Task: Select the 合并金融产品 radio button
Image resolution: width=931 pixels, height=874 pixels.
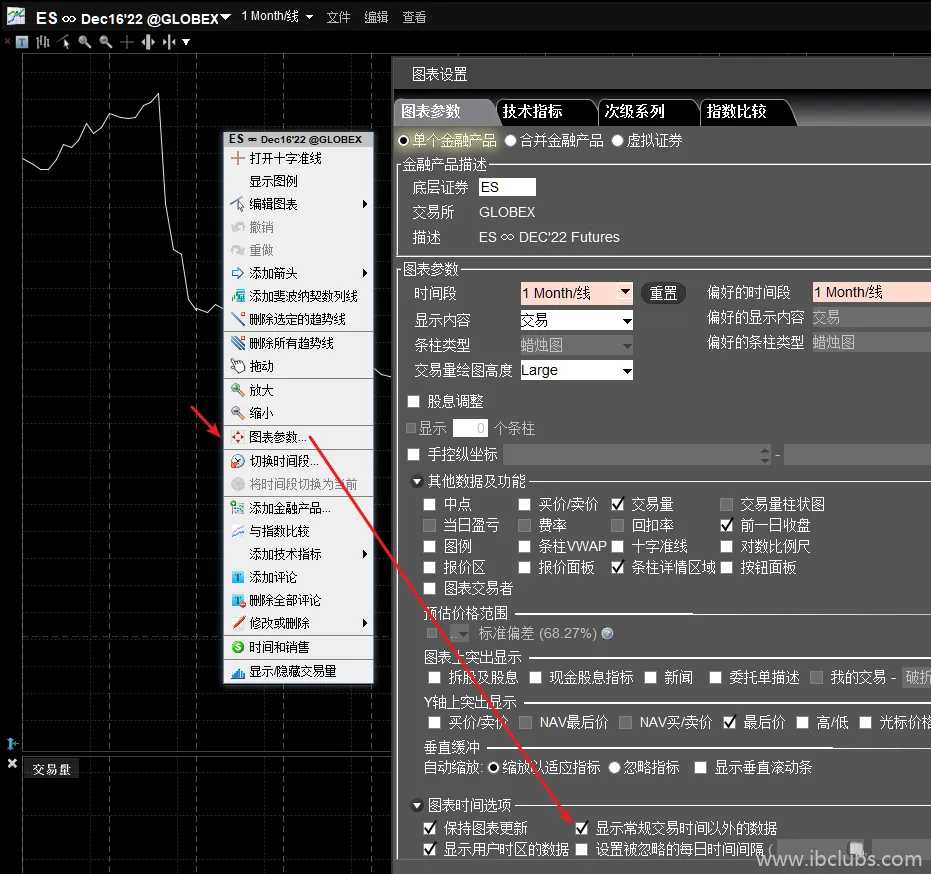Action: click(511, 141)
